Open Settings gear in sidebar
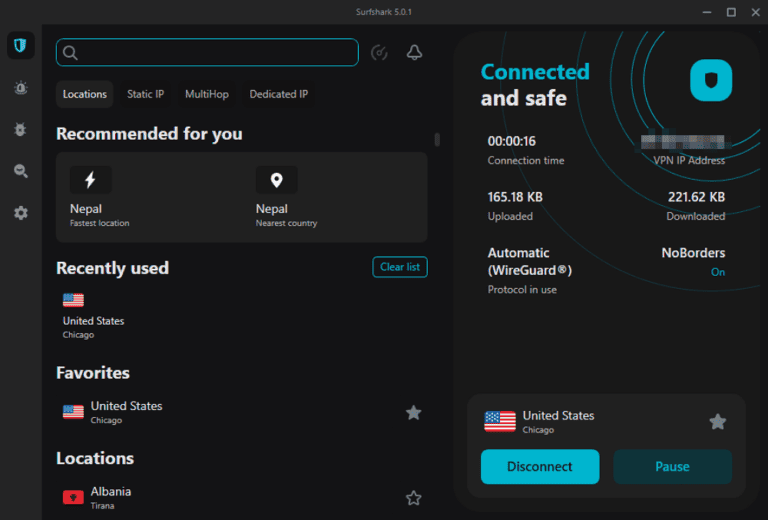768x520 pixels. coord(20,213)
